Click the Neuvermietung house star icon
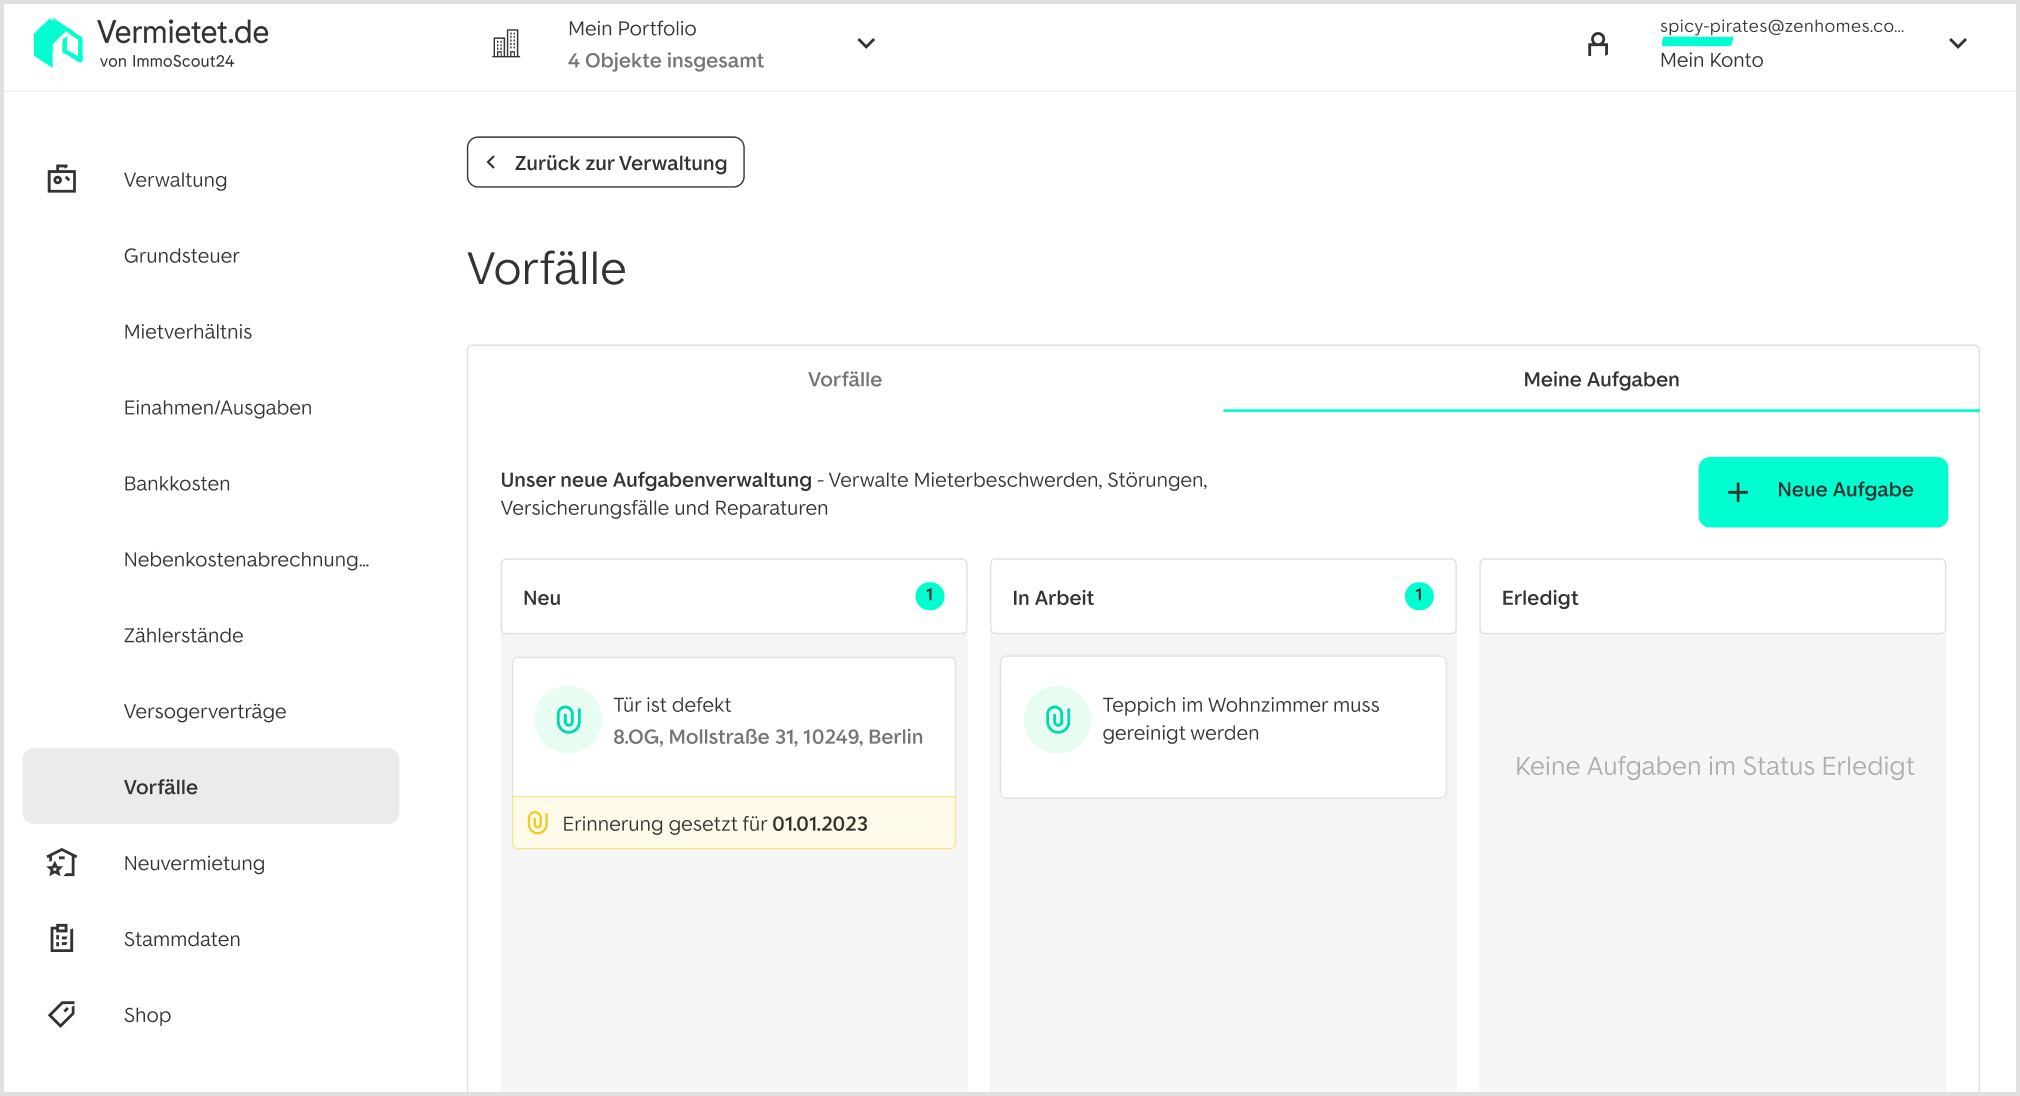2020x1096 pixels. tap(62, 863)
